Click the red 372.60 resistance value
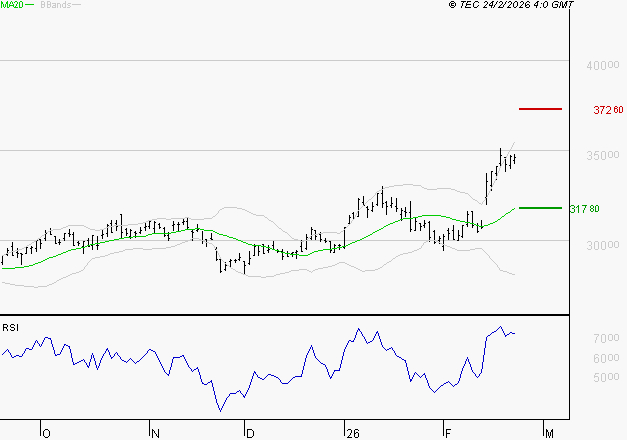The width and height of the screenshot is (627, 440). coord(608,110)
